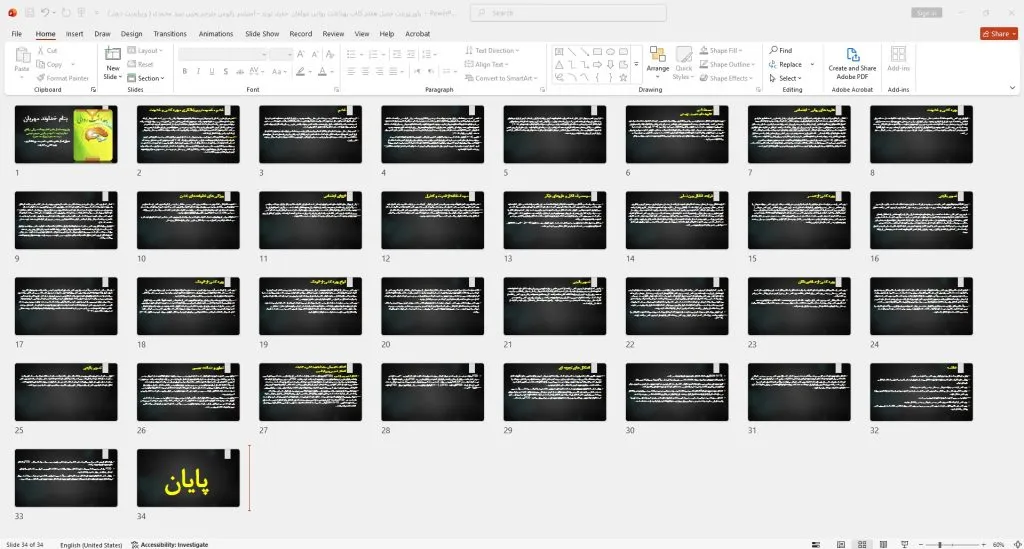1024x549 pixels.
Task: Click the Save icon in the title bar
Action: (x=29, y=12)
